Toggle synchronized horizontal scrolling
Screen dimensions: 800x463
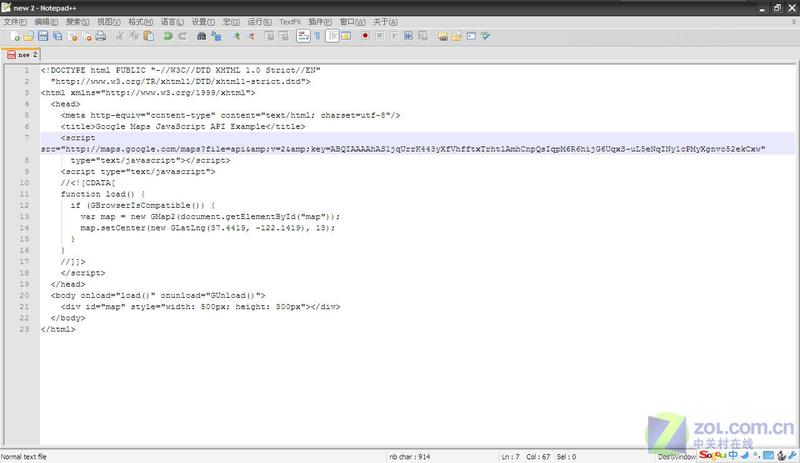(284, 36)
